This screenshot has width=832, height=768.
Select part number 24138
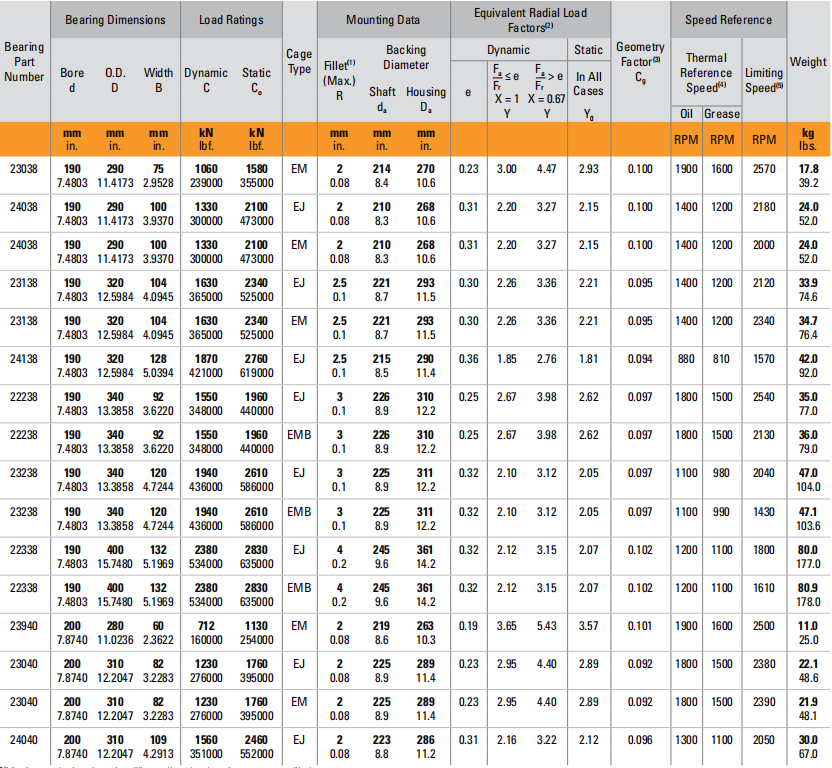click(24, 359)
